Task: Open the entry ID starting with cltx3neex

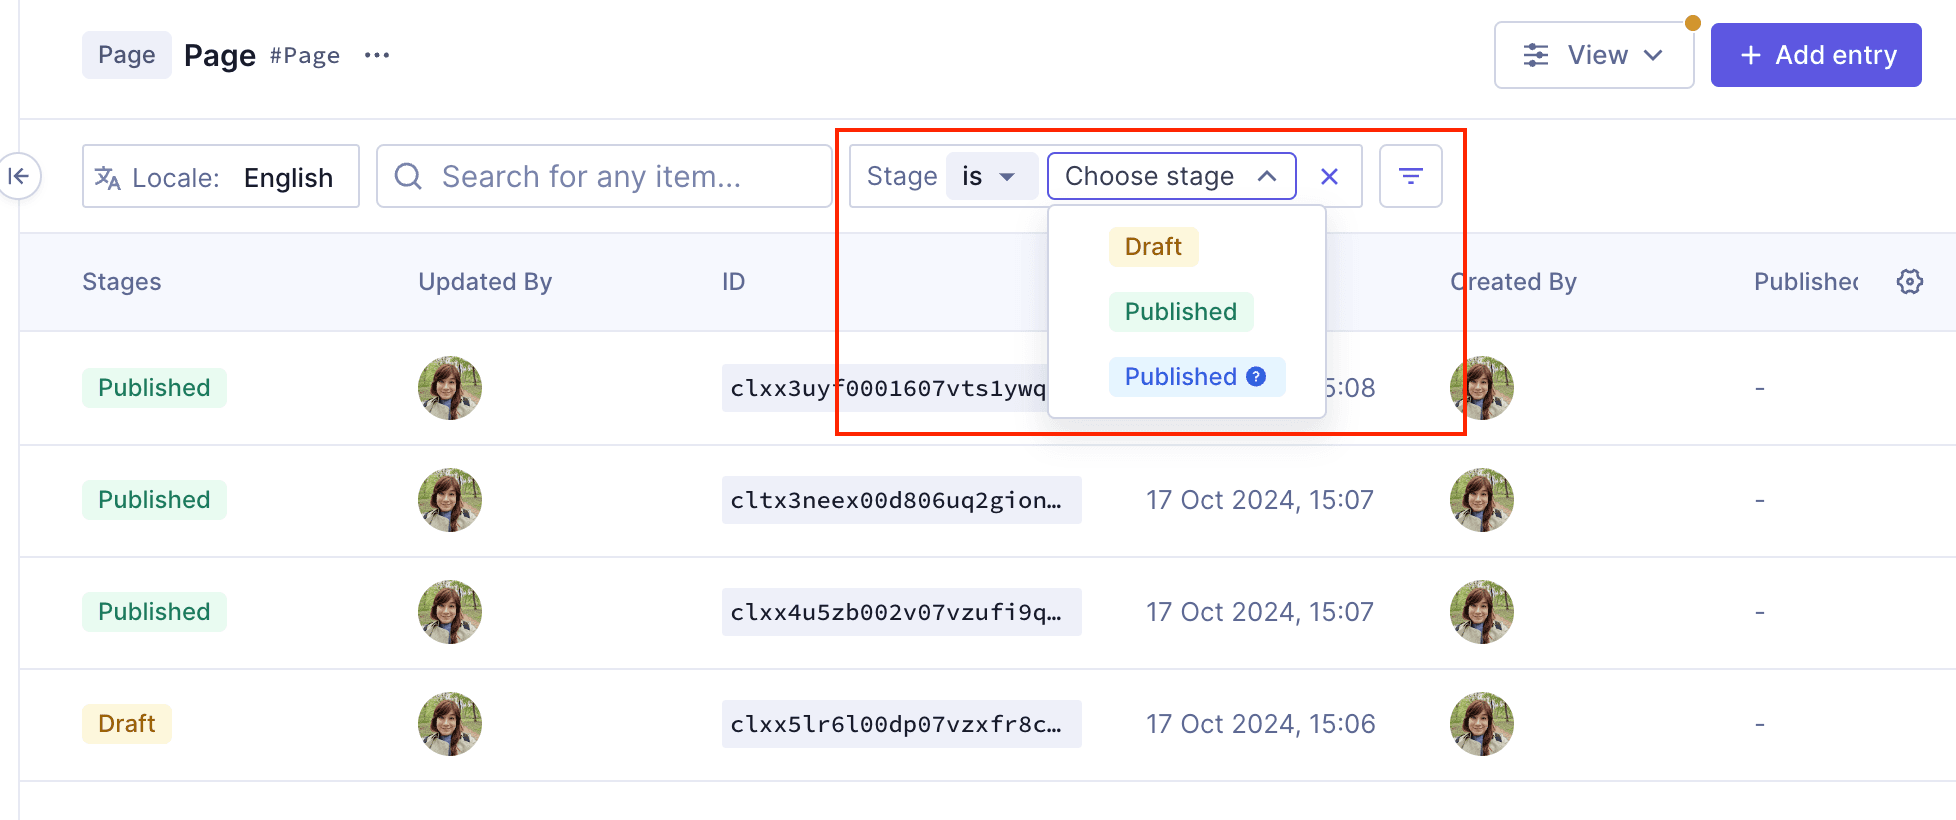Action: [x=900, y=500]
